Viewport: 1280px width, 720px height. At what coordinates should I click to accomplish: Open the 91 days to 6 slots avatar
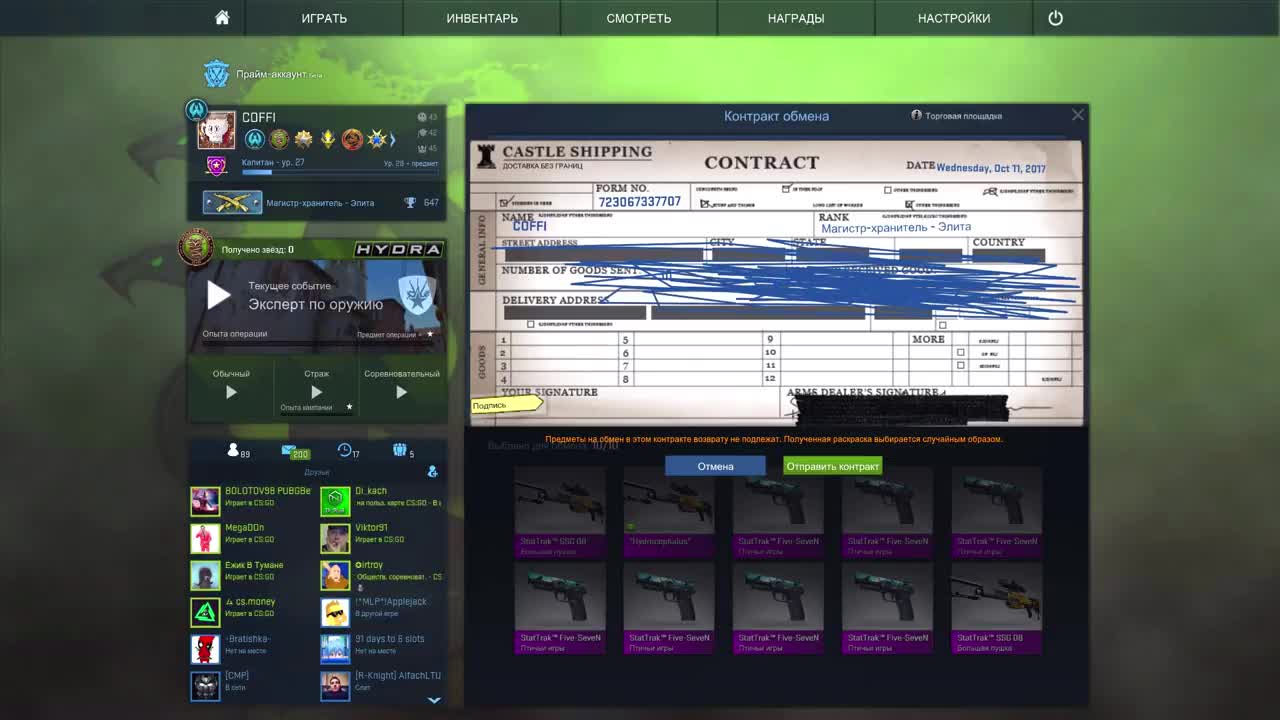tap(335, 649)
